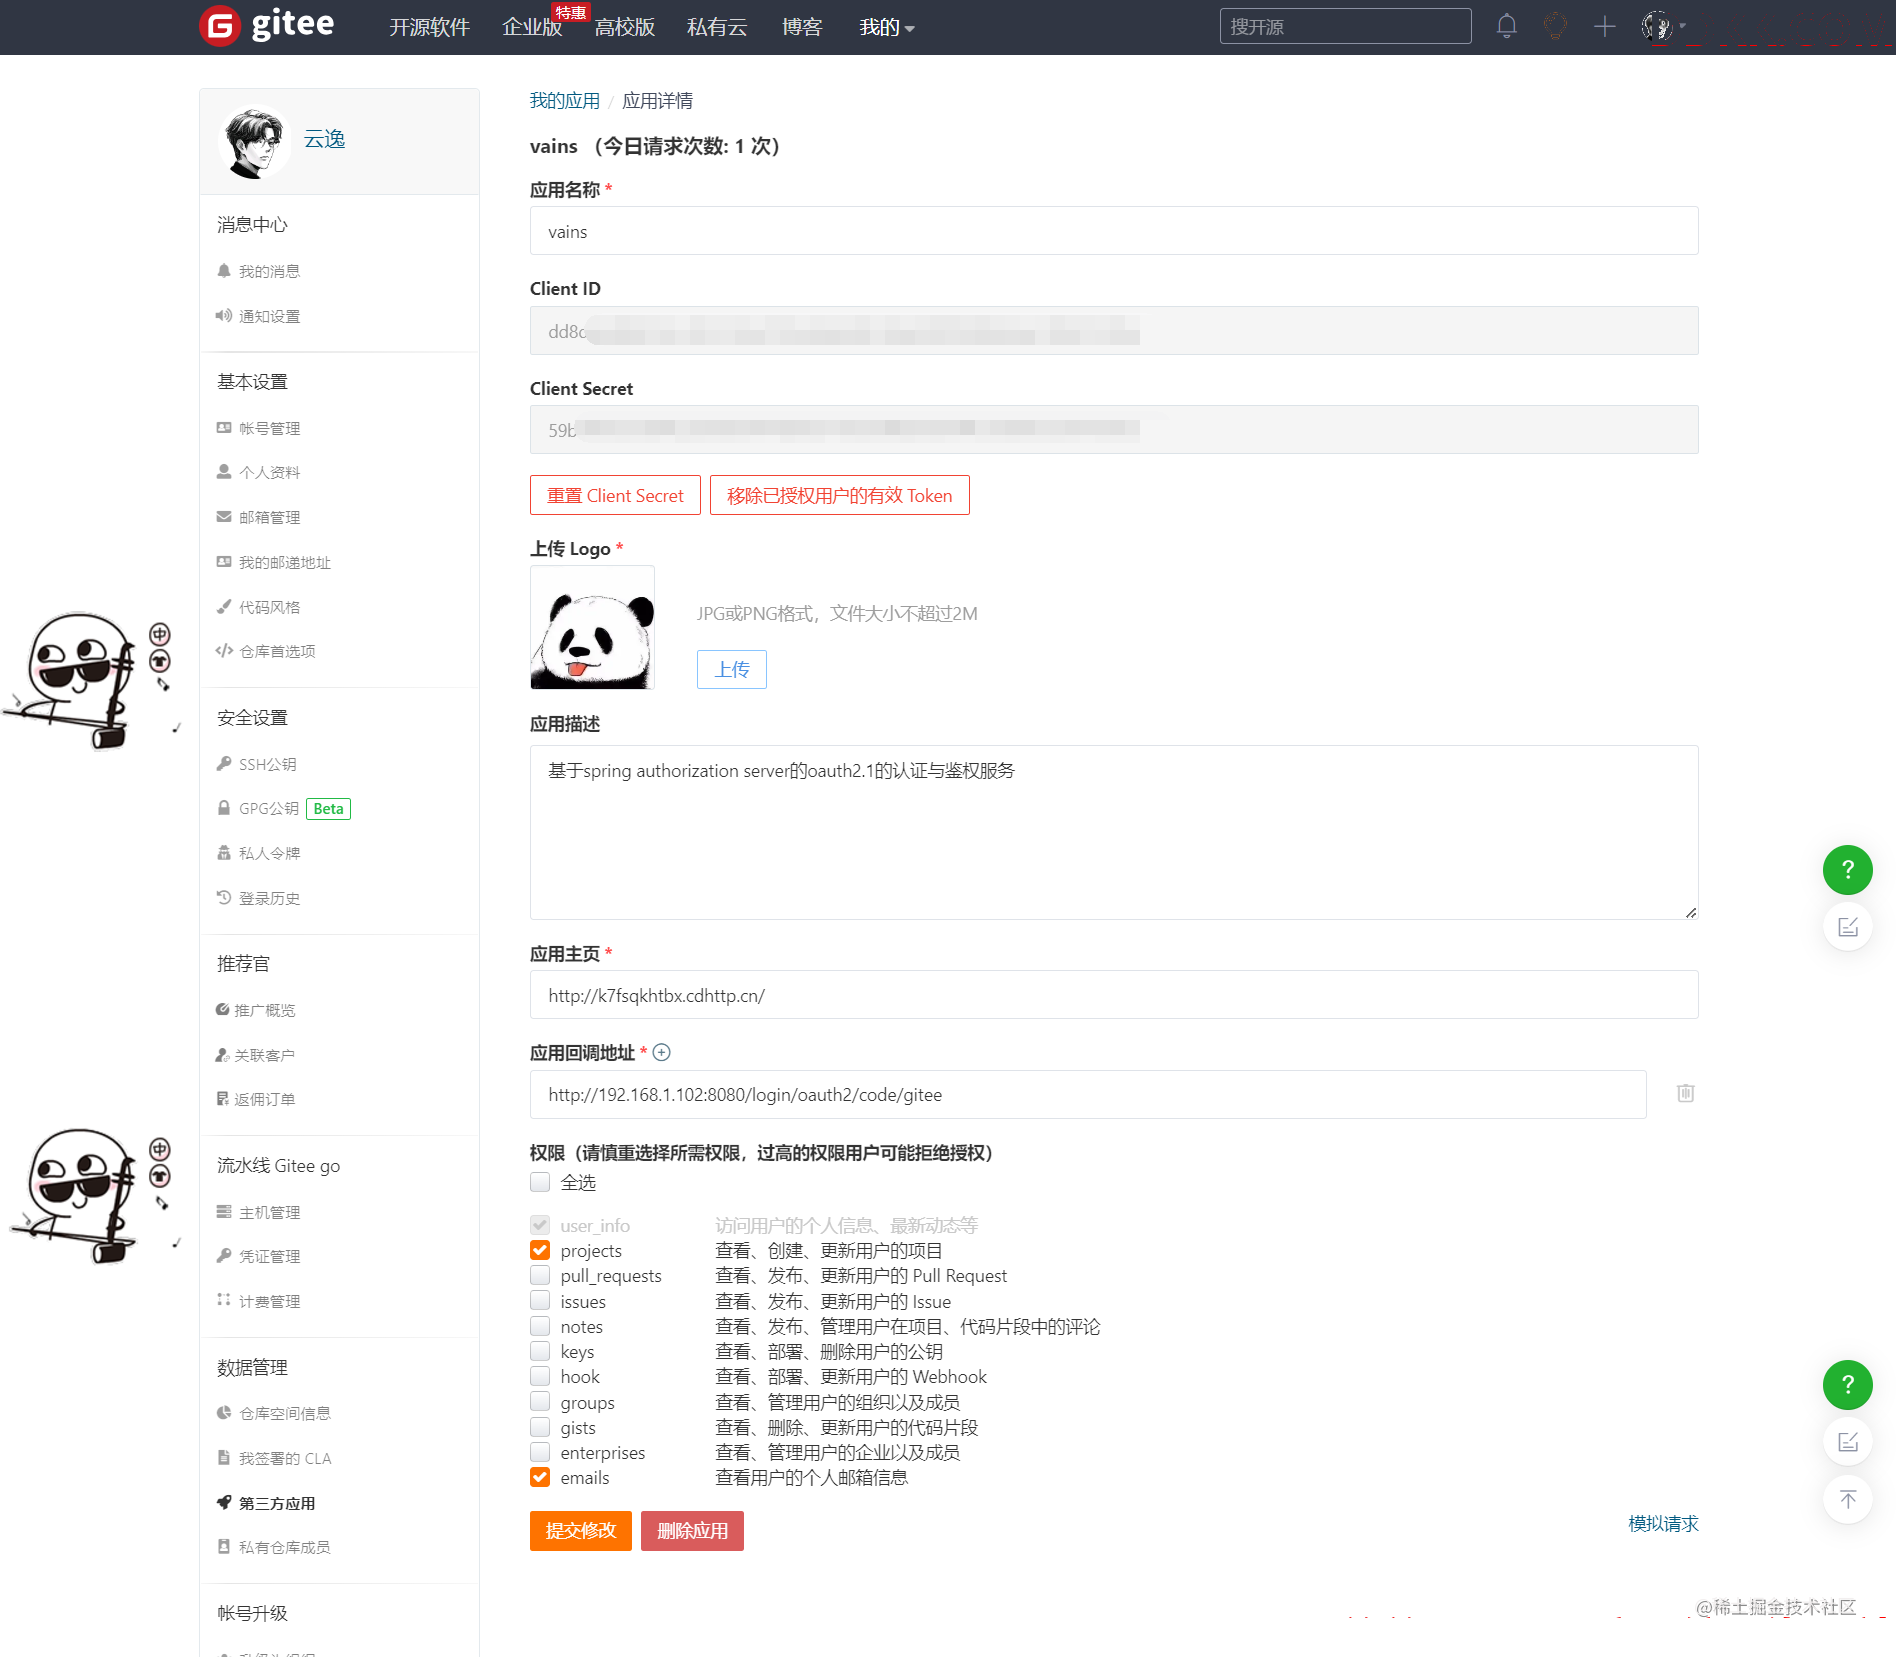Screen dimensions: 1896x1657
Task: Click the back-to-top arrow icon
Action: pos(1847,1499)
